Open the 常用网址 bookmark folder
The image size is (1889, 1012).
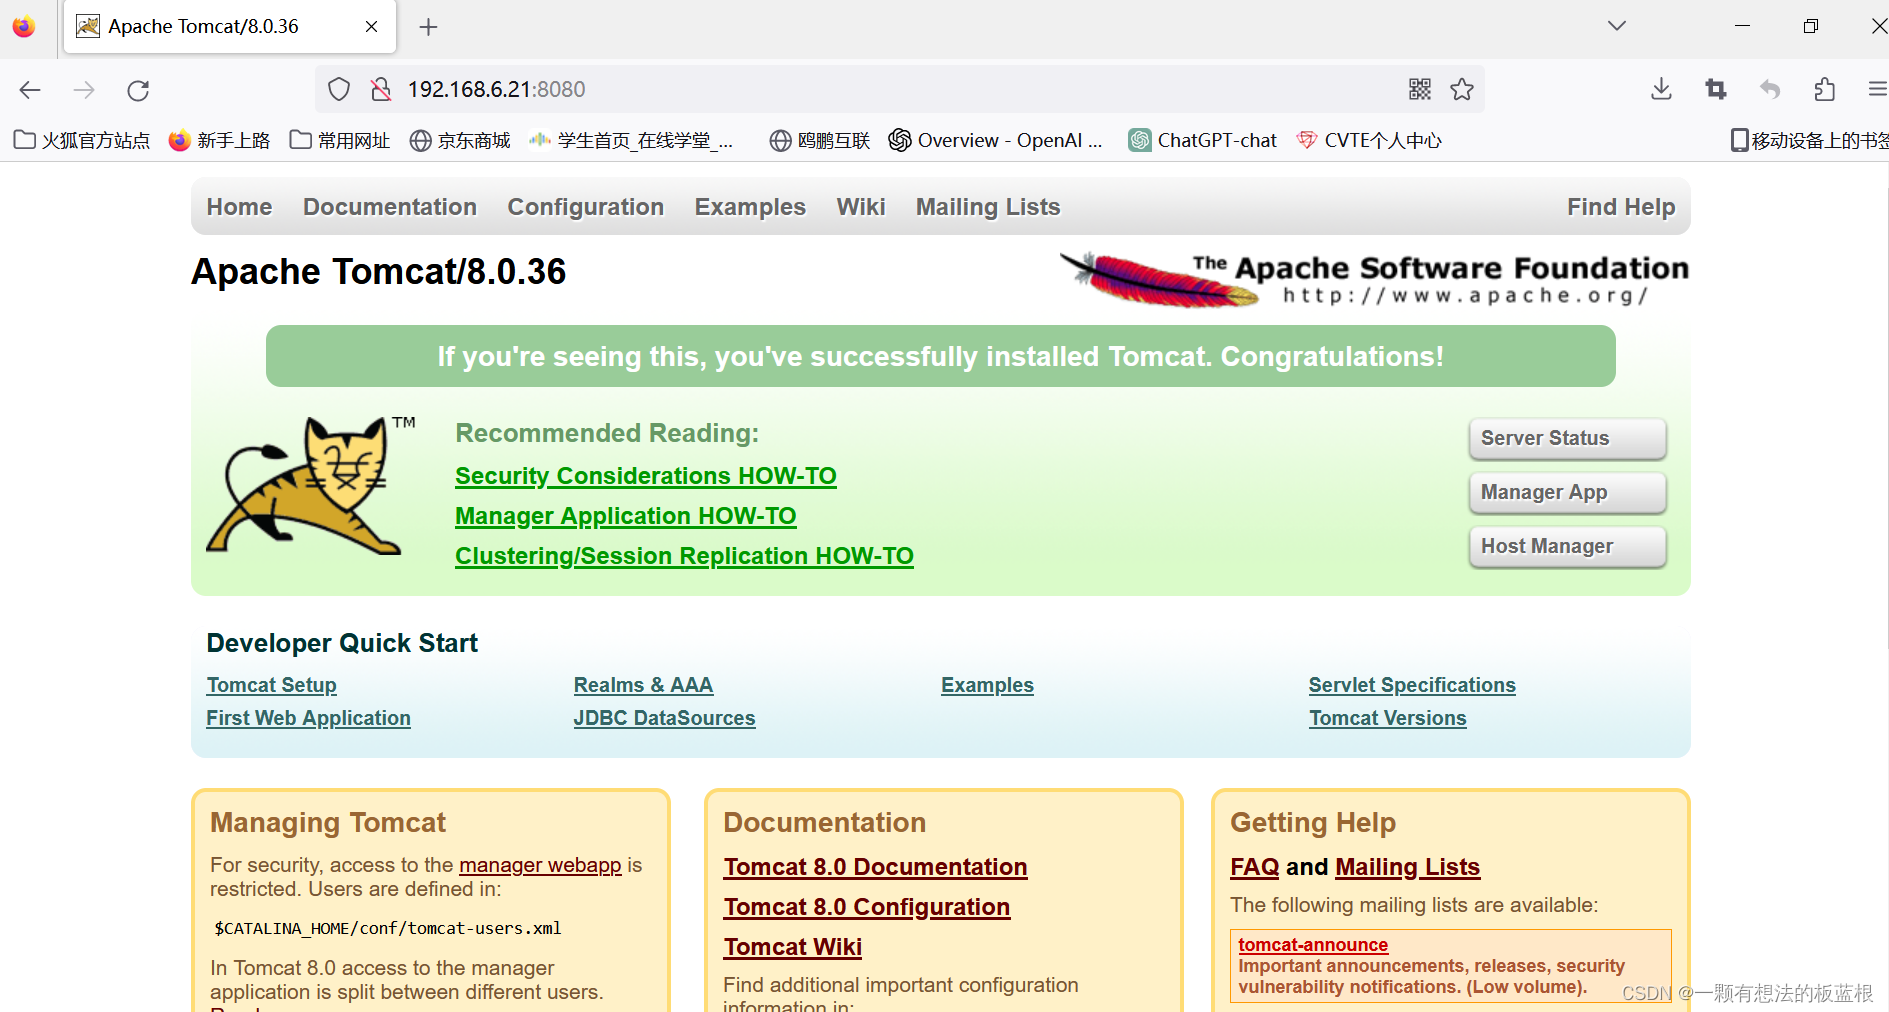click(340, 140)
